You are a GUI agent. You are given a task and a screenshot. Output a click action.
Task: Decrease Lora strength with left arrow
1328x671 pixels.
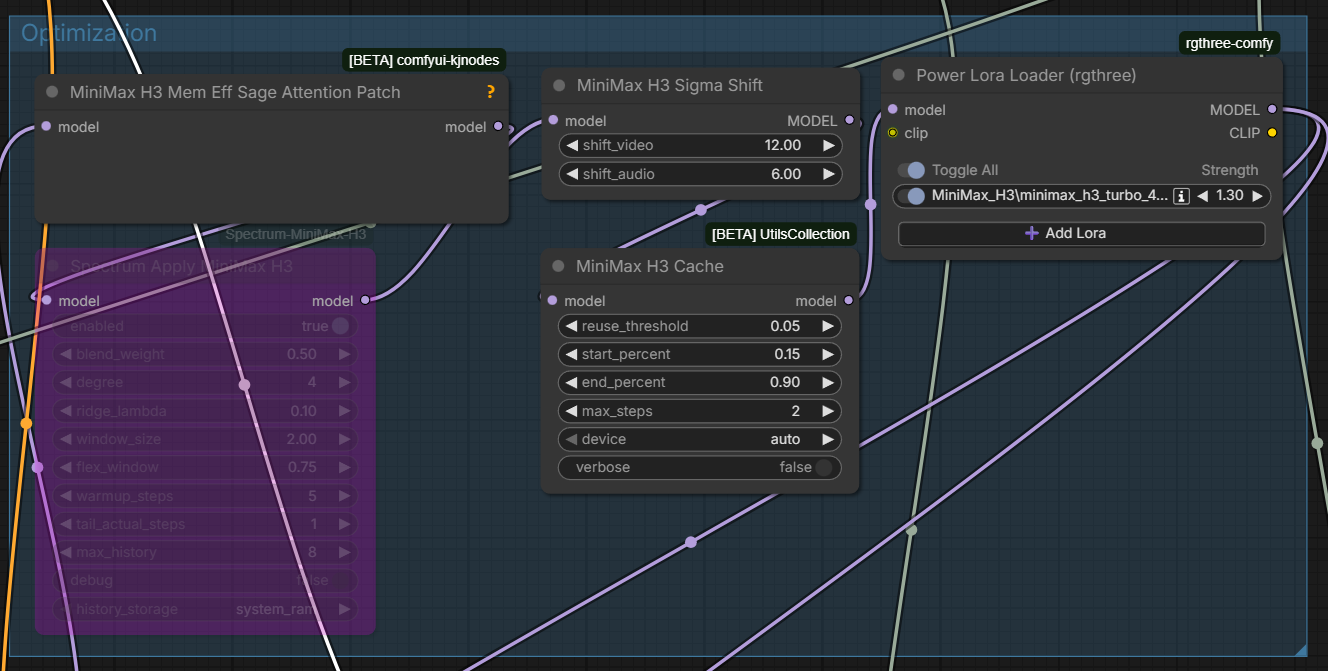[x=1203, y=196]
